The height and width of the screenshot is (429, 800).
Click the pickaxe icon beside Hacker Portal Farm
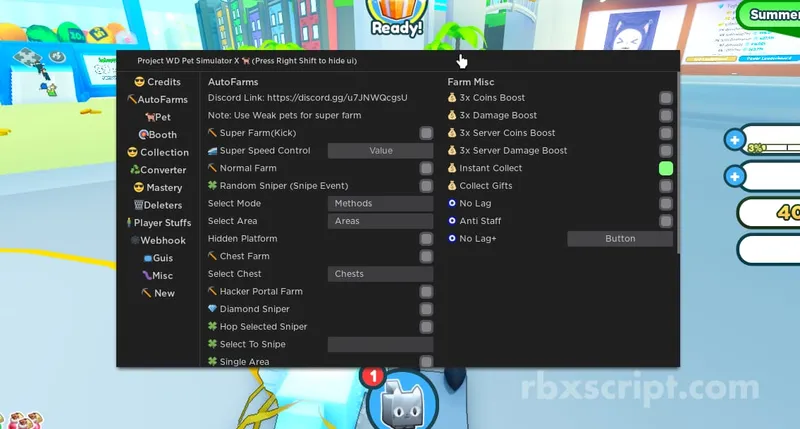point(212,291)
